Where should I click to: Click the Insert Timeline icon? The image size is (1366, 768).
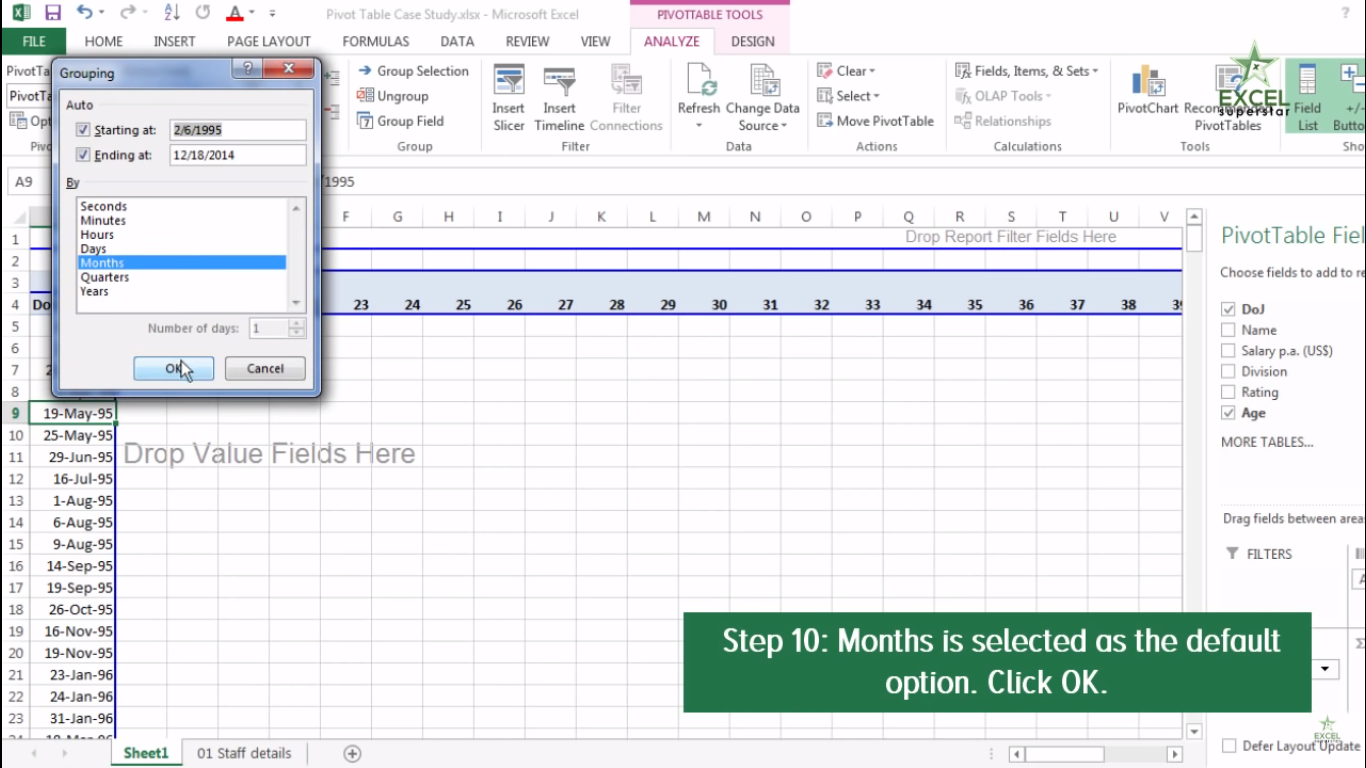coord(559,81)
